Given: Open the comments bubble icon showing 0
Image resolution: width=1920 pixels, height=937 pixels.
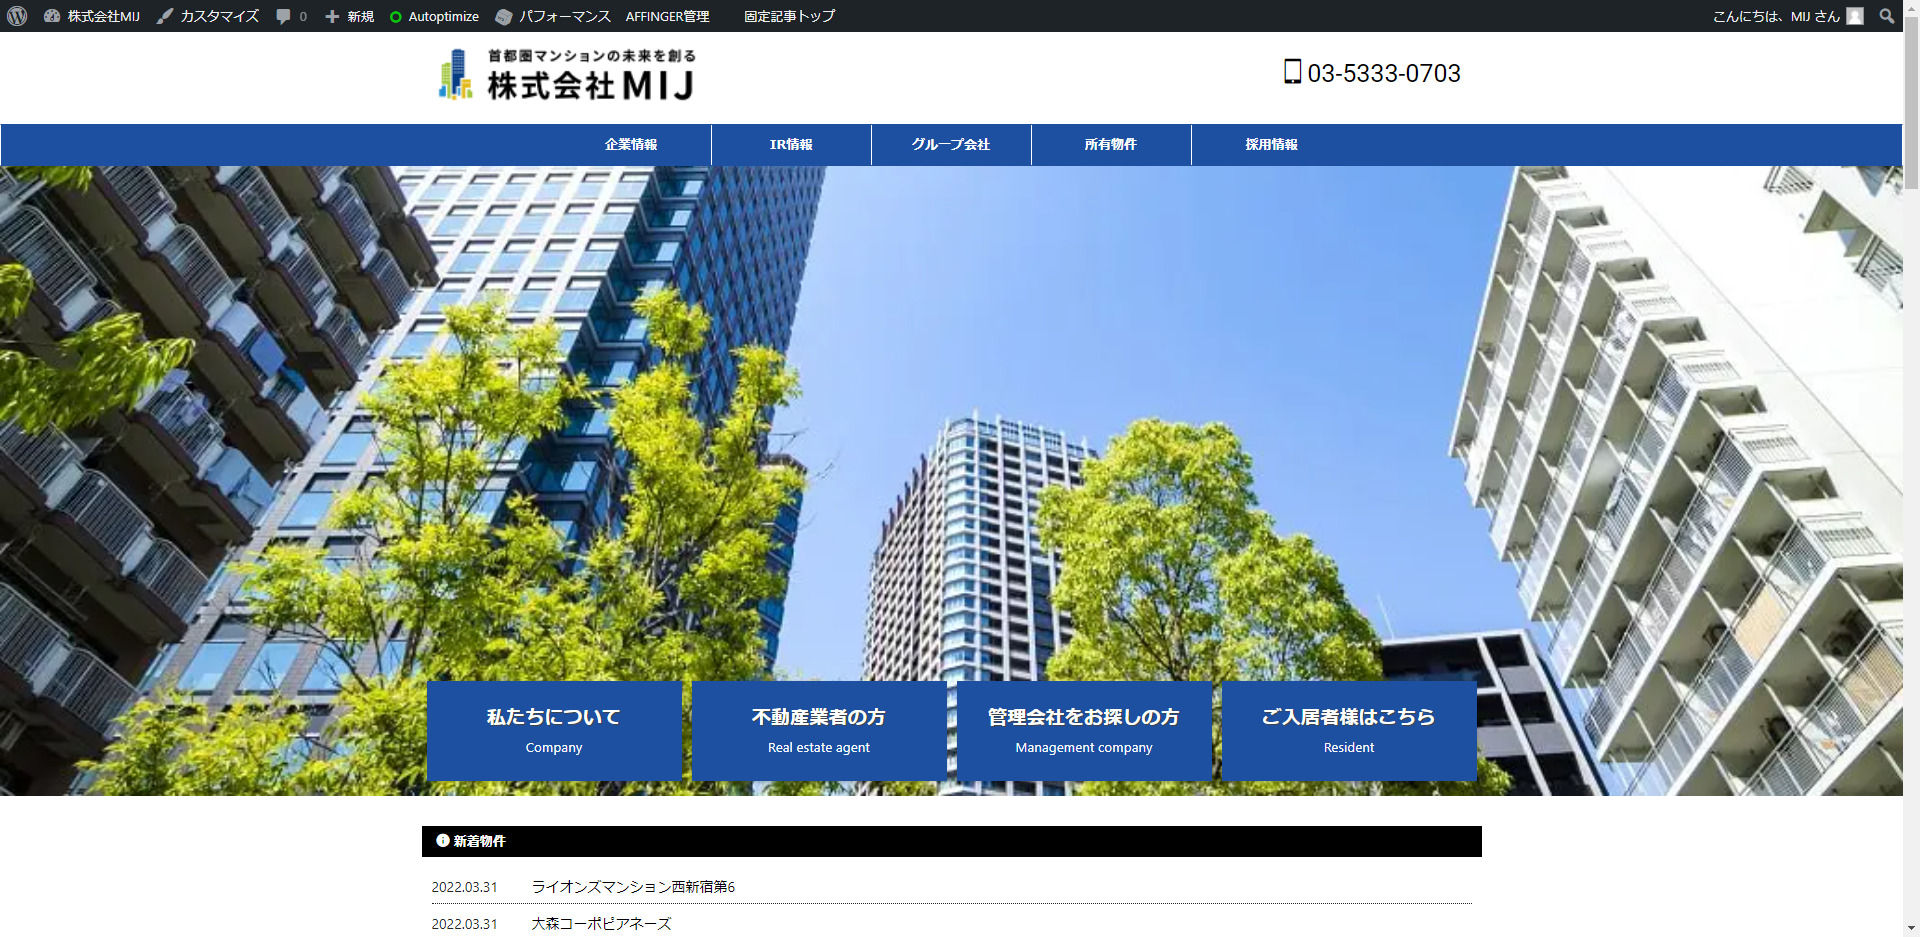Looking at the screenshot, I should pos(285,16).
